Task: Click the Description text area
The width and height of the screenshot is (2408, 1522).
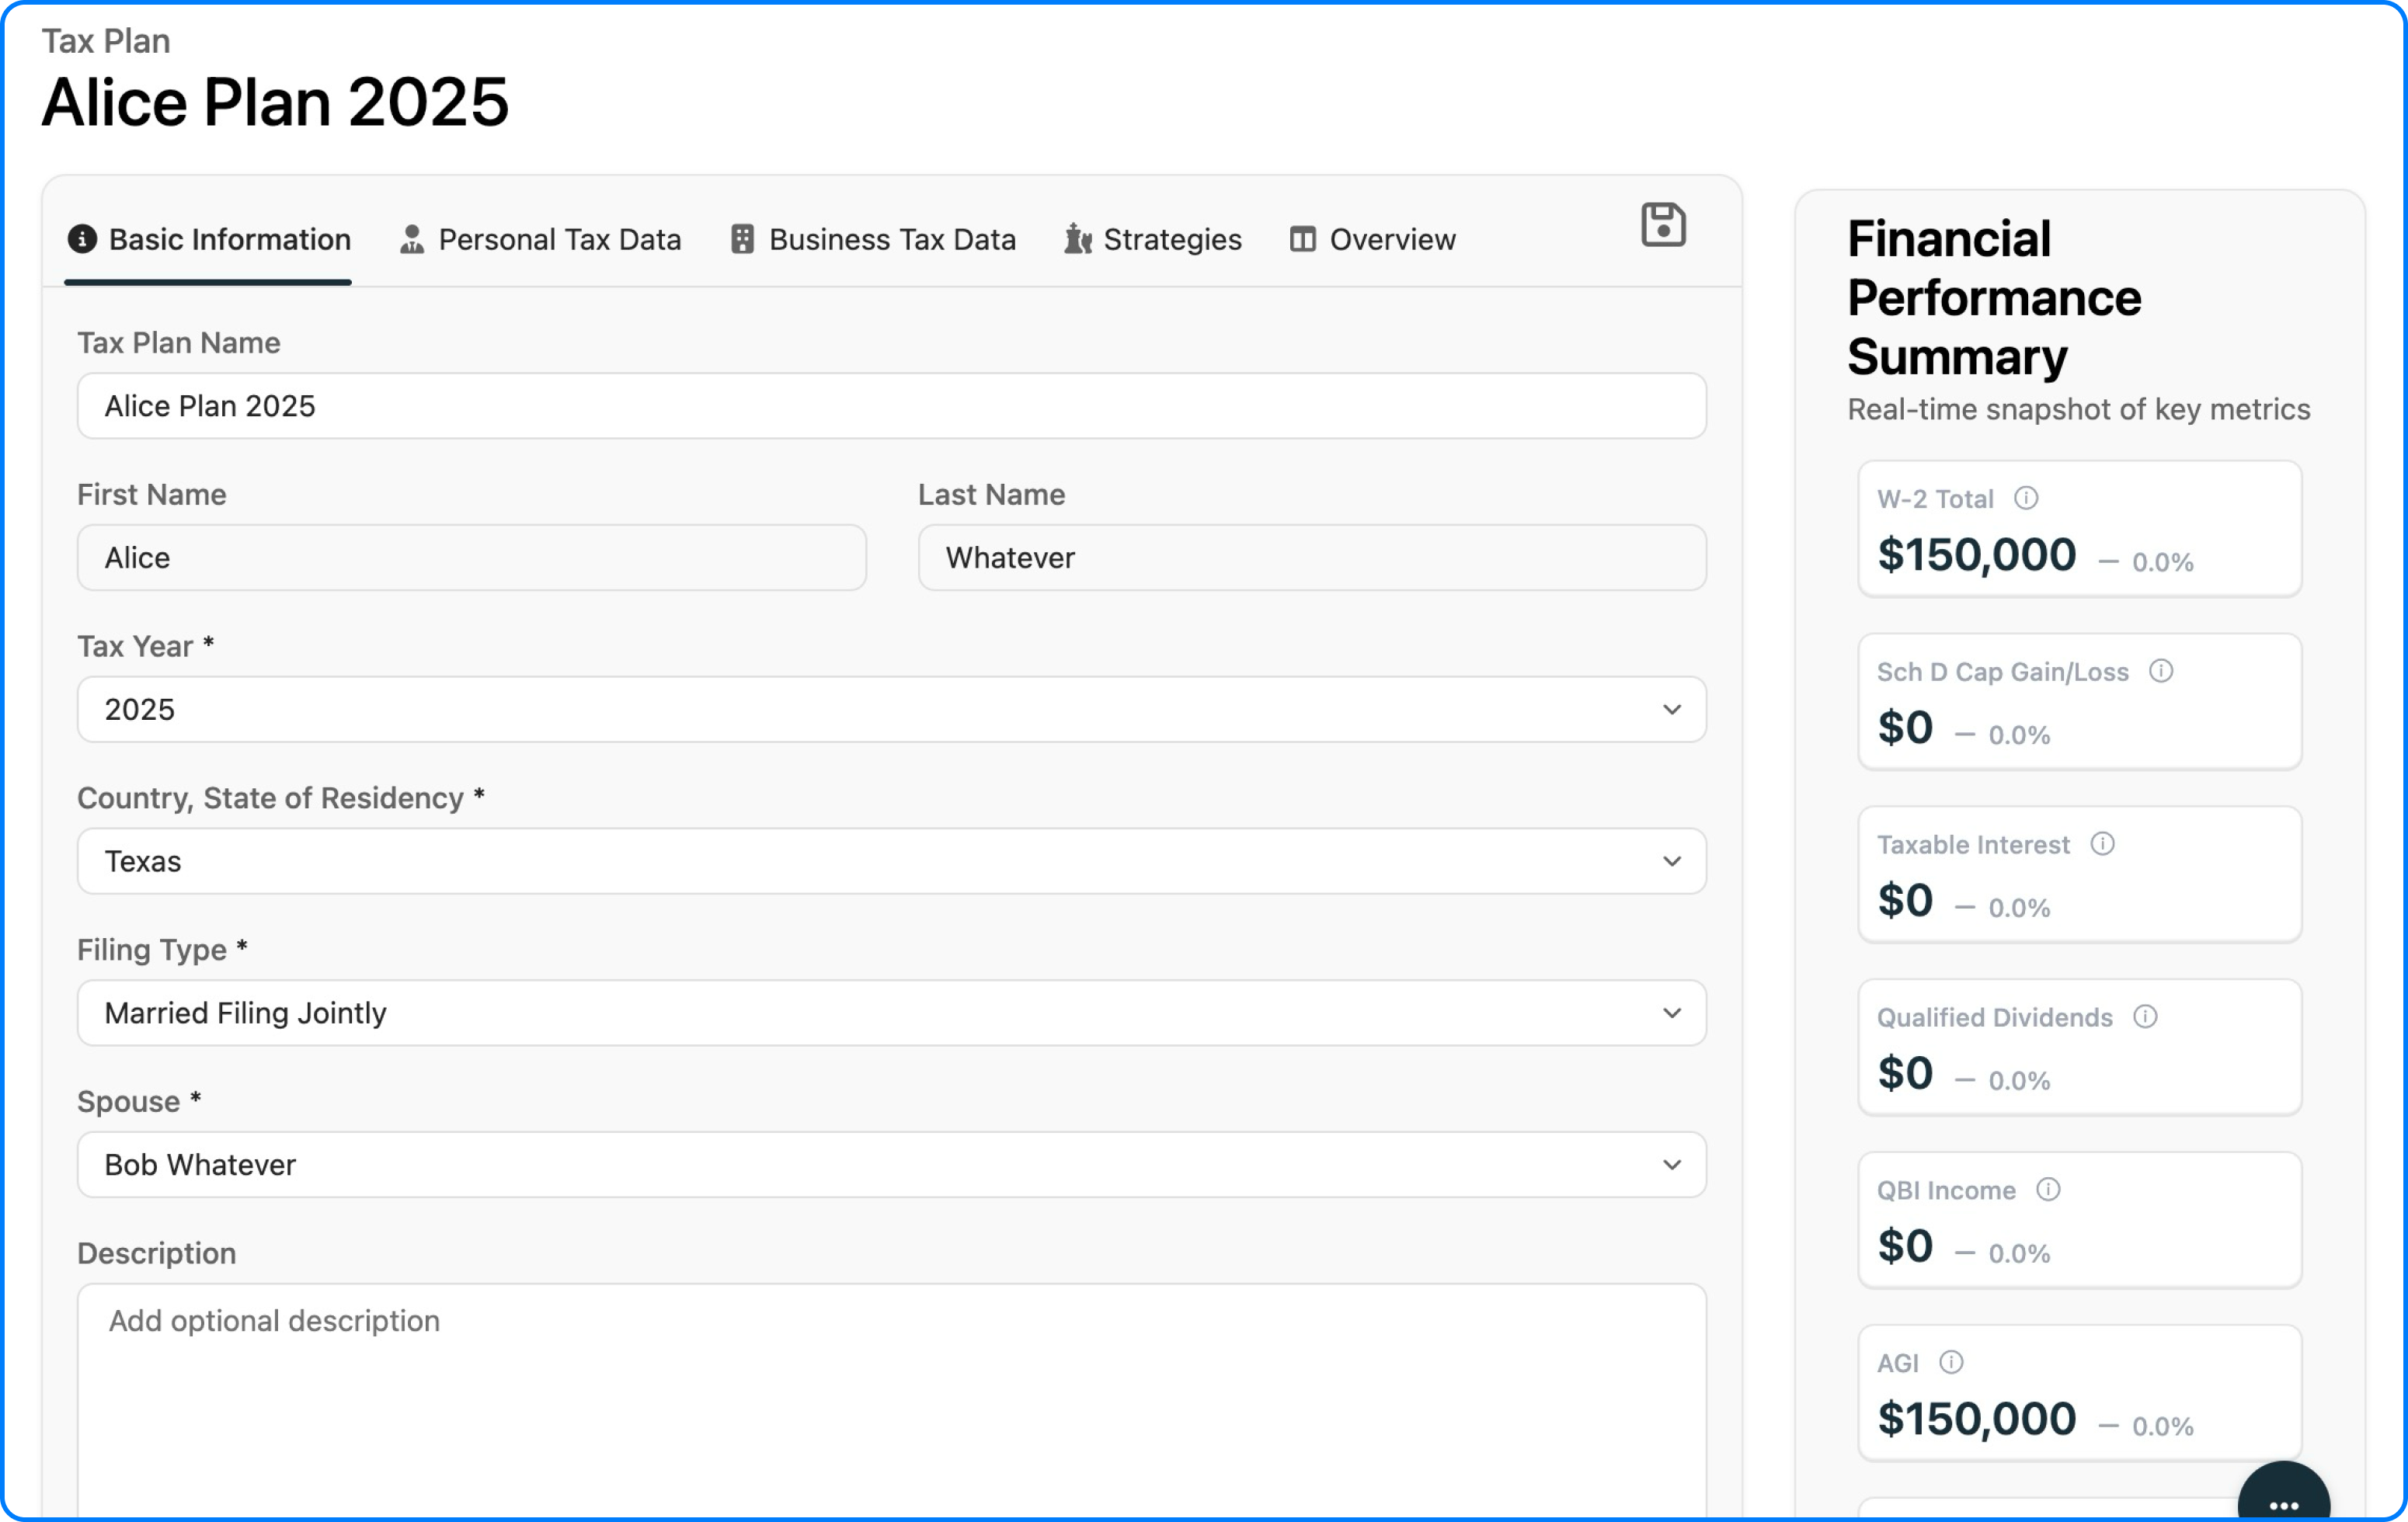Action: point(891,1402)
